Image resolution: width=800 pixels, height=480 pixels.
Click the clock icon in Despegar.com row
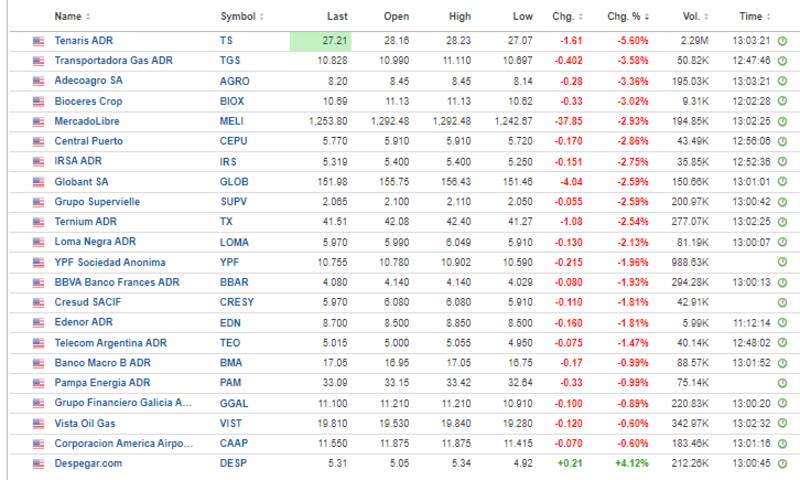tap(782, 463)
